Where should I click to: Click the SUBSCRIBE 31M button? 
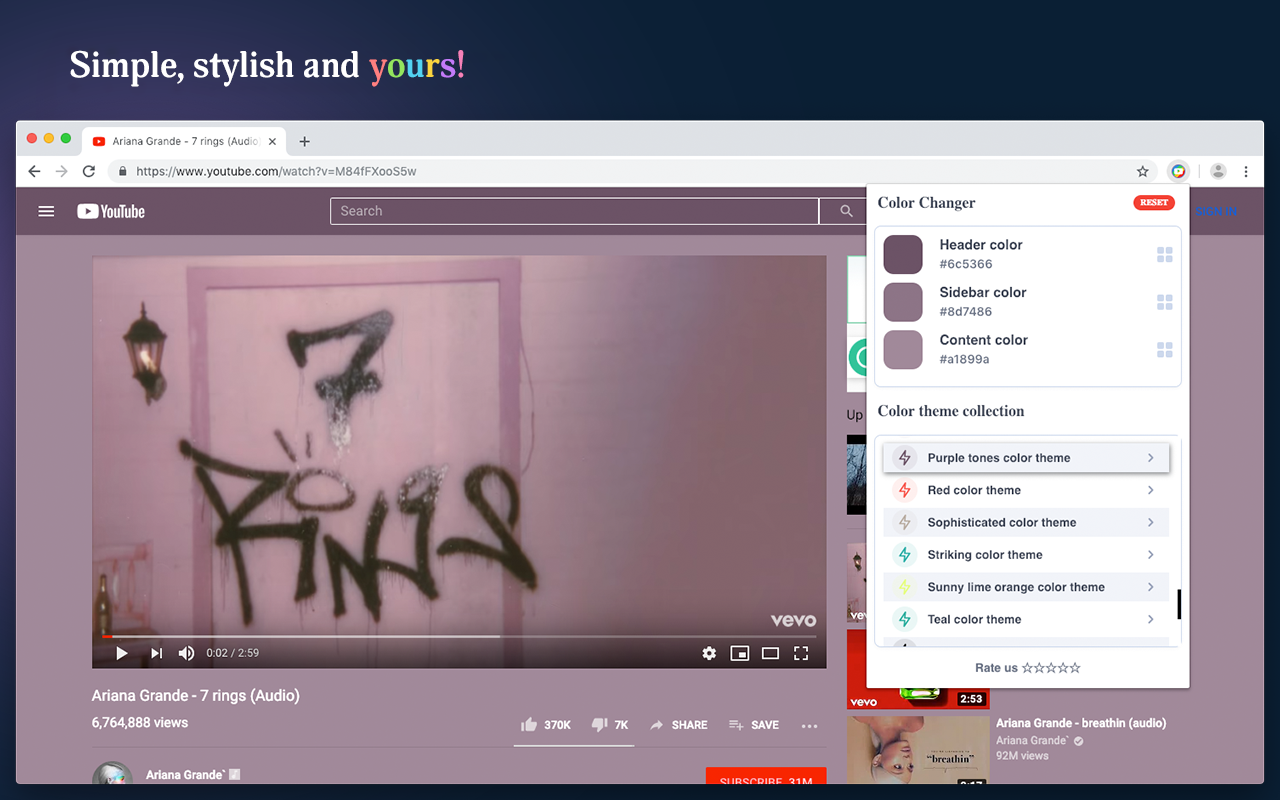[x=766, y=776]
